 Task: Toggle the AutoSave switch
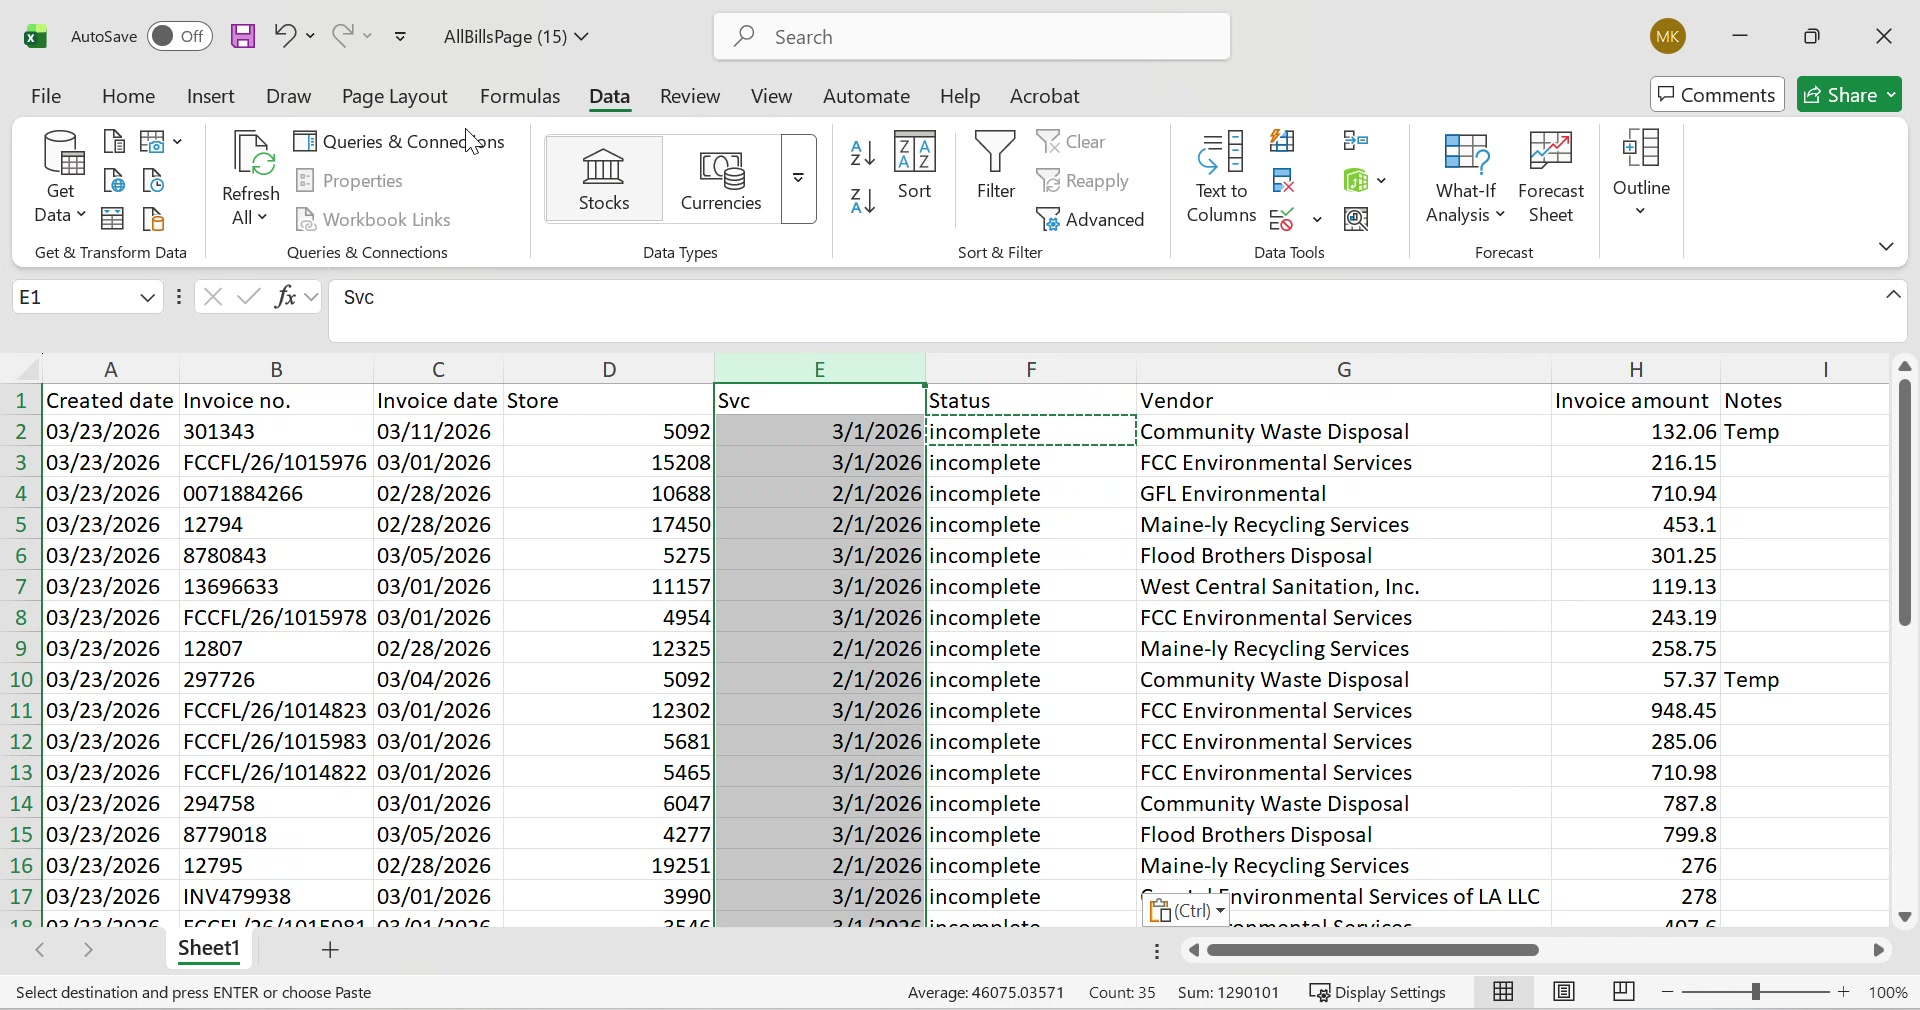(178, 36)
